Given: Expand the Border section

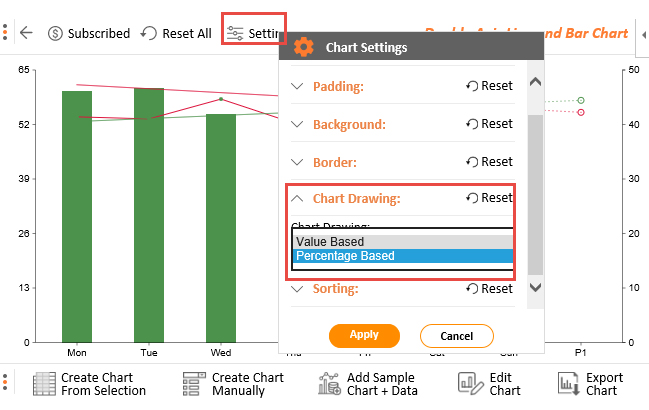Looking at the screenshot, I should [x=297, y=162].
